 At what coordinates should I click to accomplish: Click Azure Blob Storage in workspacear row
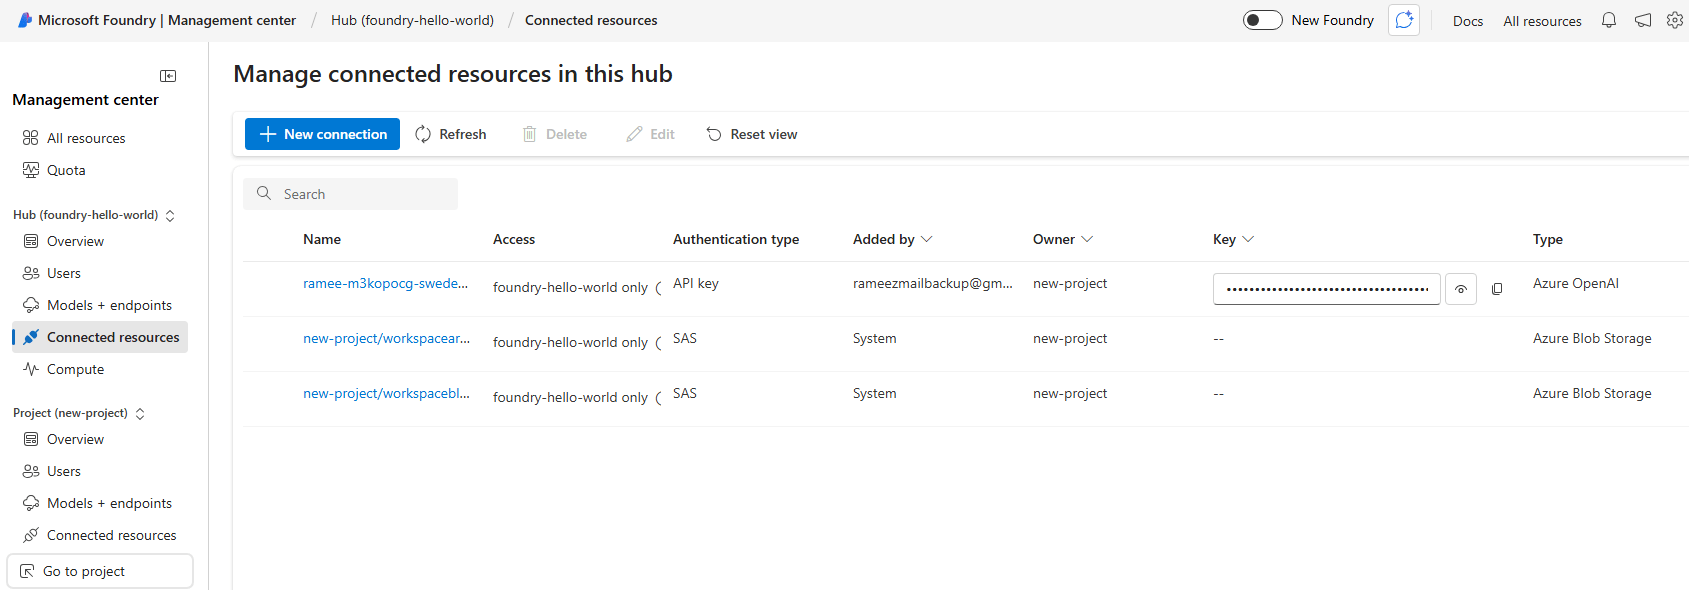[1592, 338]
